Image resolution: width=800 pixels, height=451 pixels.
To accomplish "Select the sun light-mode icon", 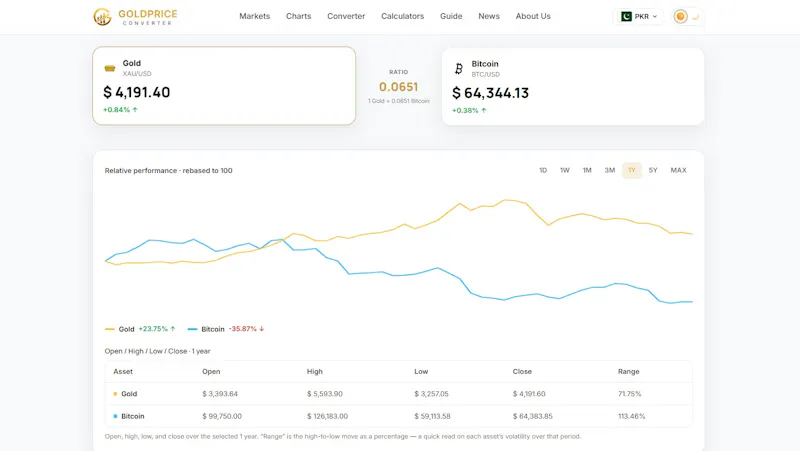I will [680, 16].
